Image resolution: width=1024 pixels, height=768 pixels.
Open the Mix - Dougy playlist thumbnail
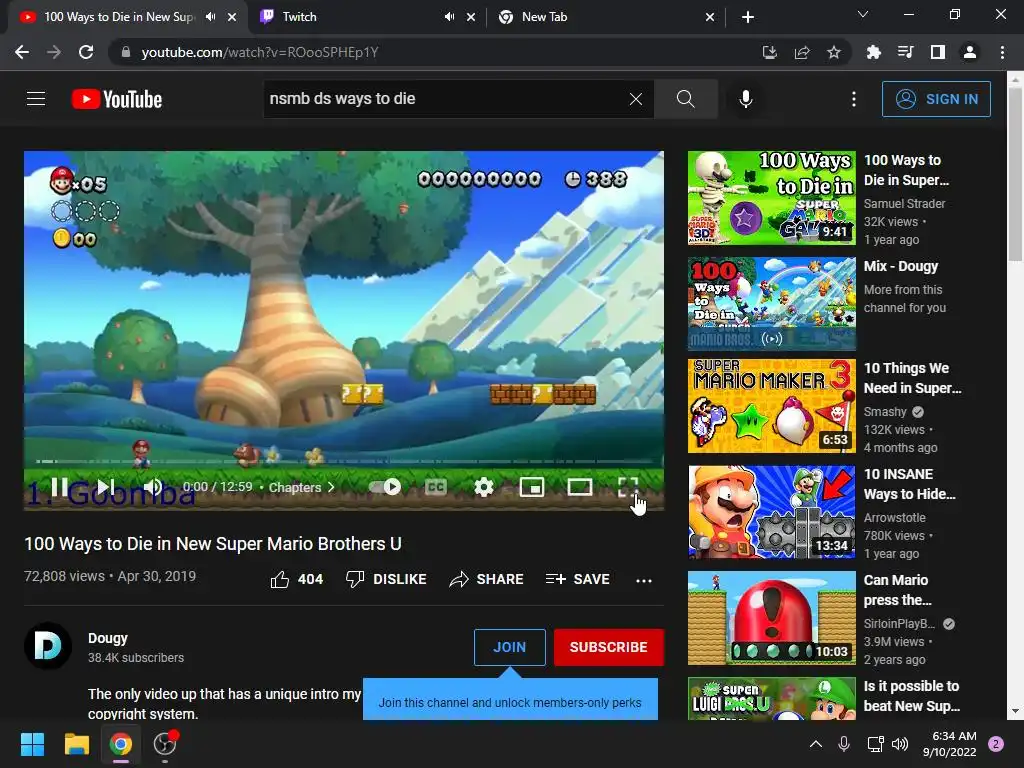[771, 304]
